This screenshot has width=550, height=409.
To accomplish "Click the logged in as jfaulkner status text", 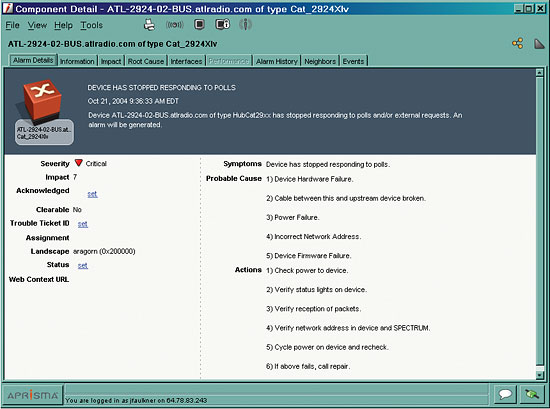I will (x=136, y=400).
